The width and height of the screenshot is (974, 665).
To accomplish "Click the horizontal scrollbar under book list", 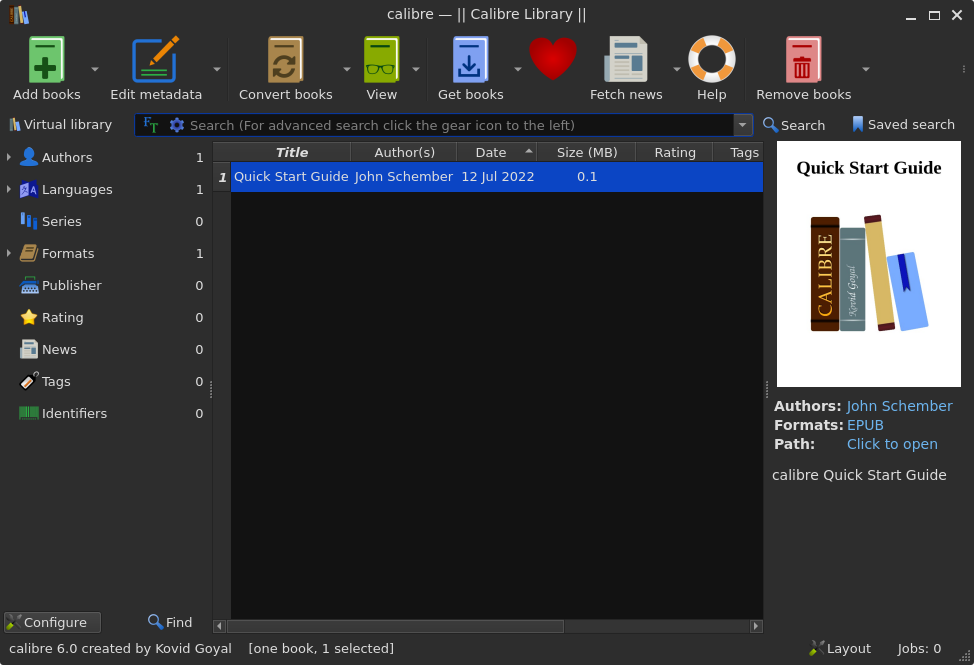I will pyautogui.click(x=395, y=626).
